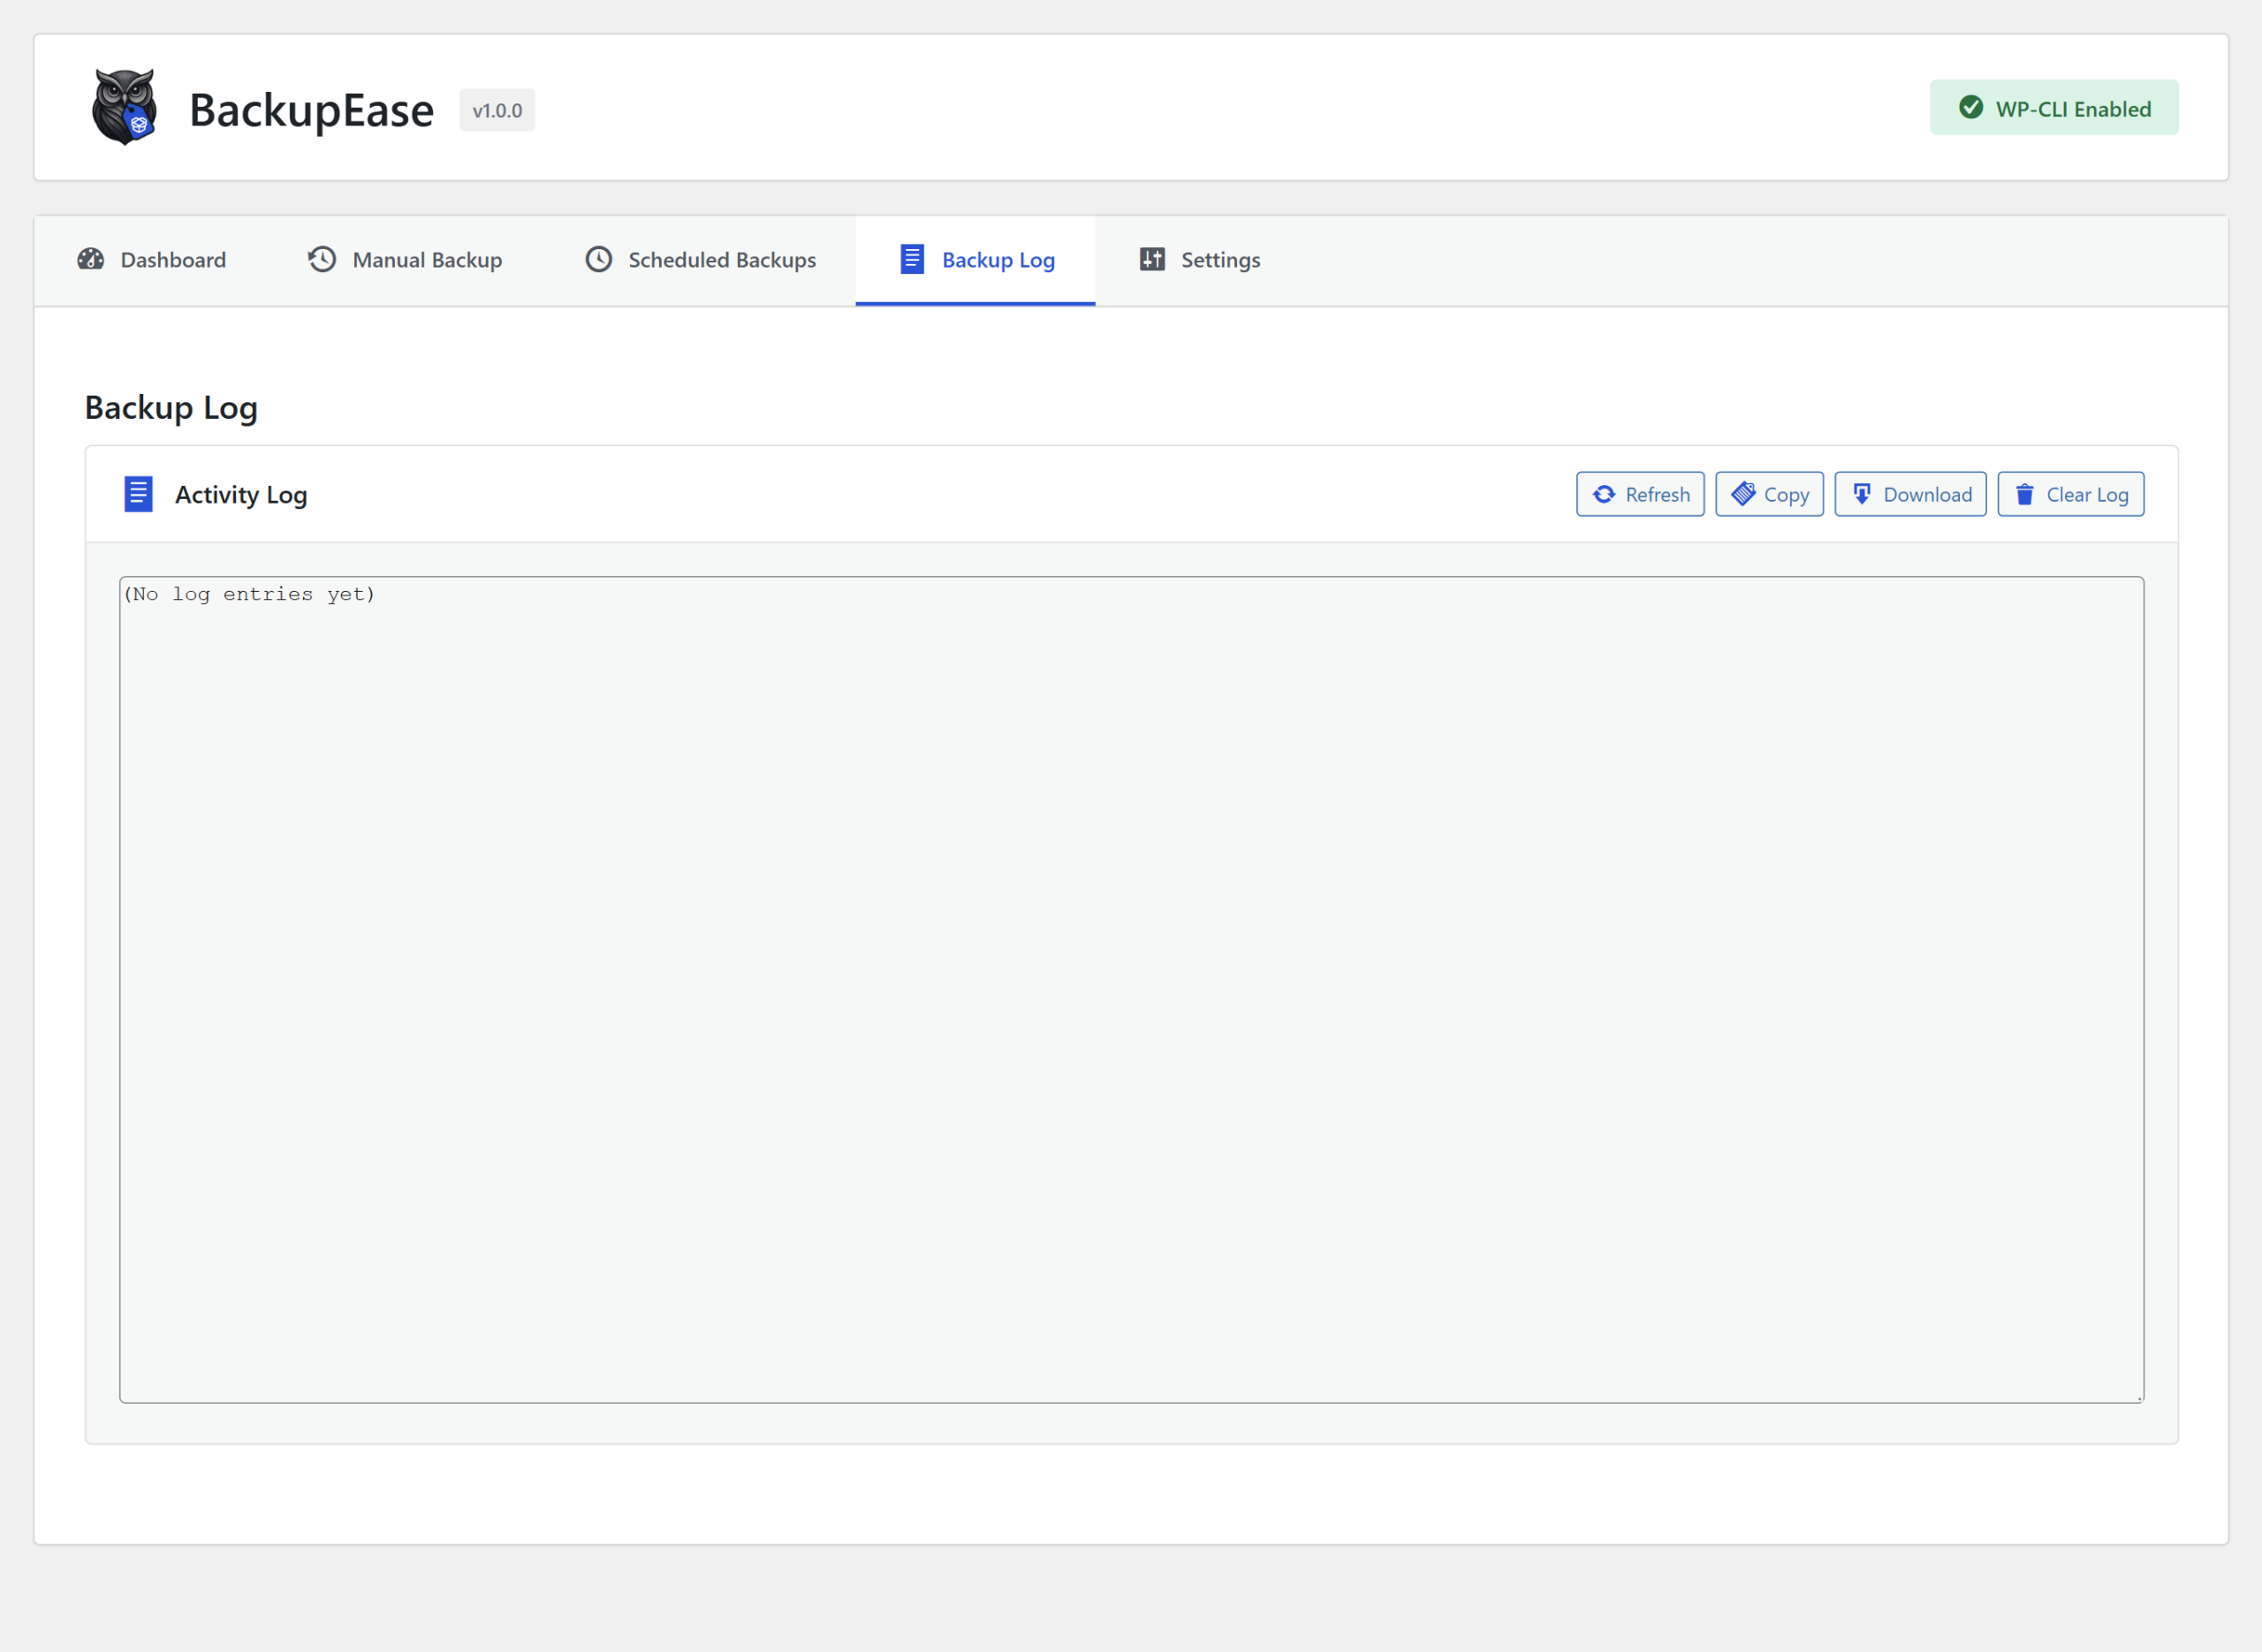Click the Settings sliders icon
The image size is (2262, 1652).
pyautogui.click(x=1152, y=260)
